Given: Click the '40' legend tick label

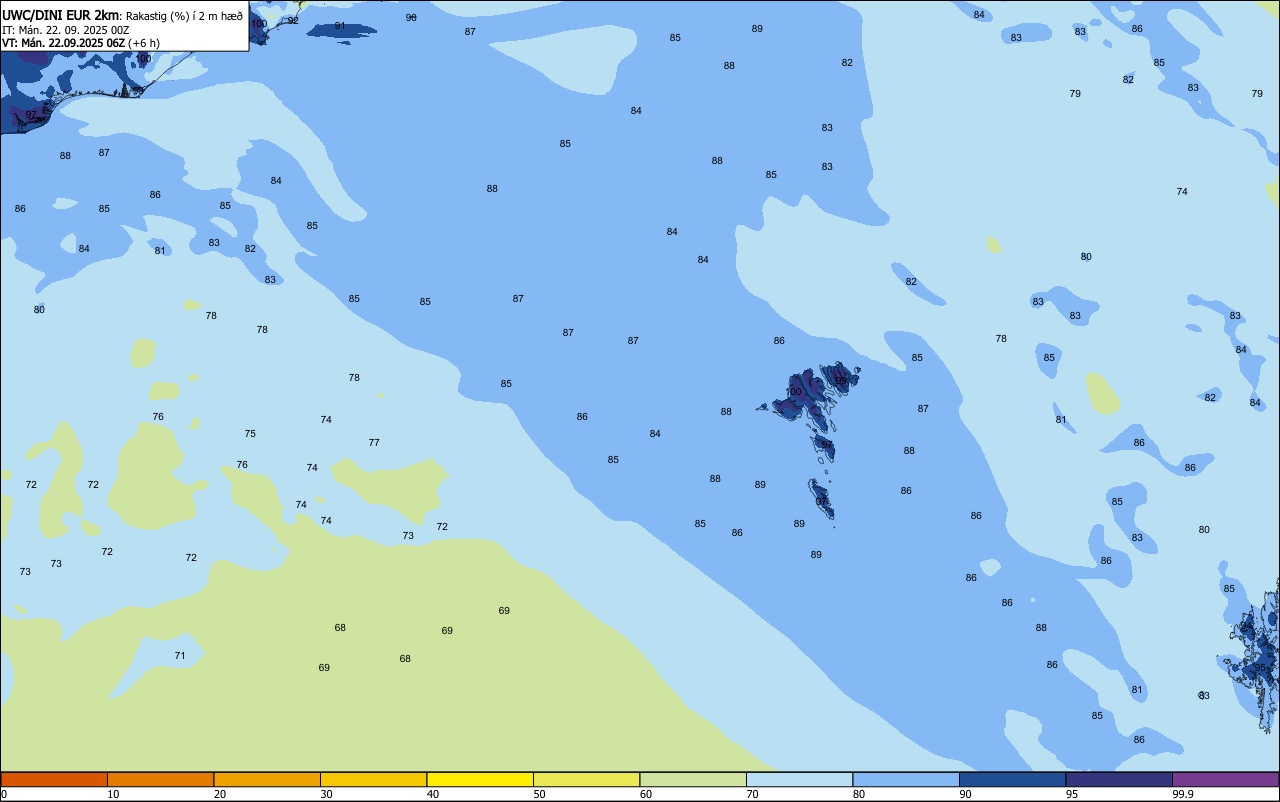Looking at the screenshot, I should pyautogui.click(x=433, y=794).
